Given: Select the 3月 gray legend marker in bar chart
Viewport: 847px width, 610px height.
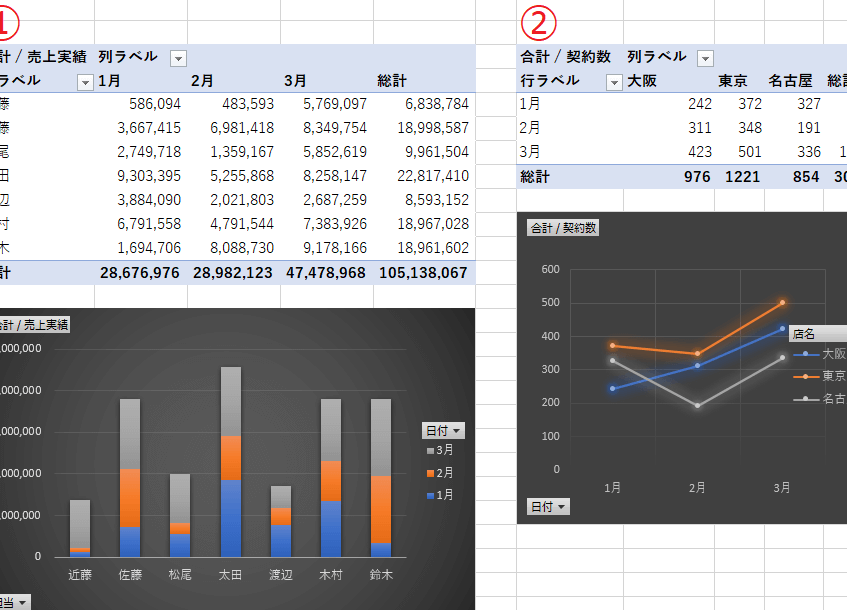Looking at the screenshot, I should [431, 452].
